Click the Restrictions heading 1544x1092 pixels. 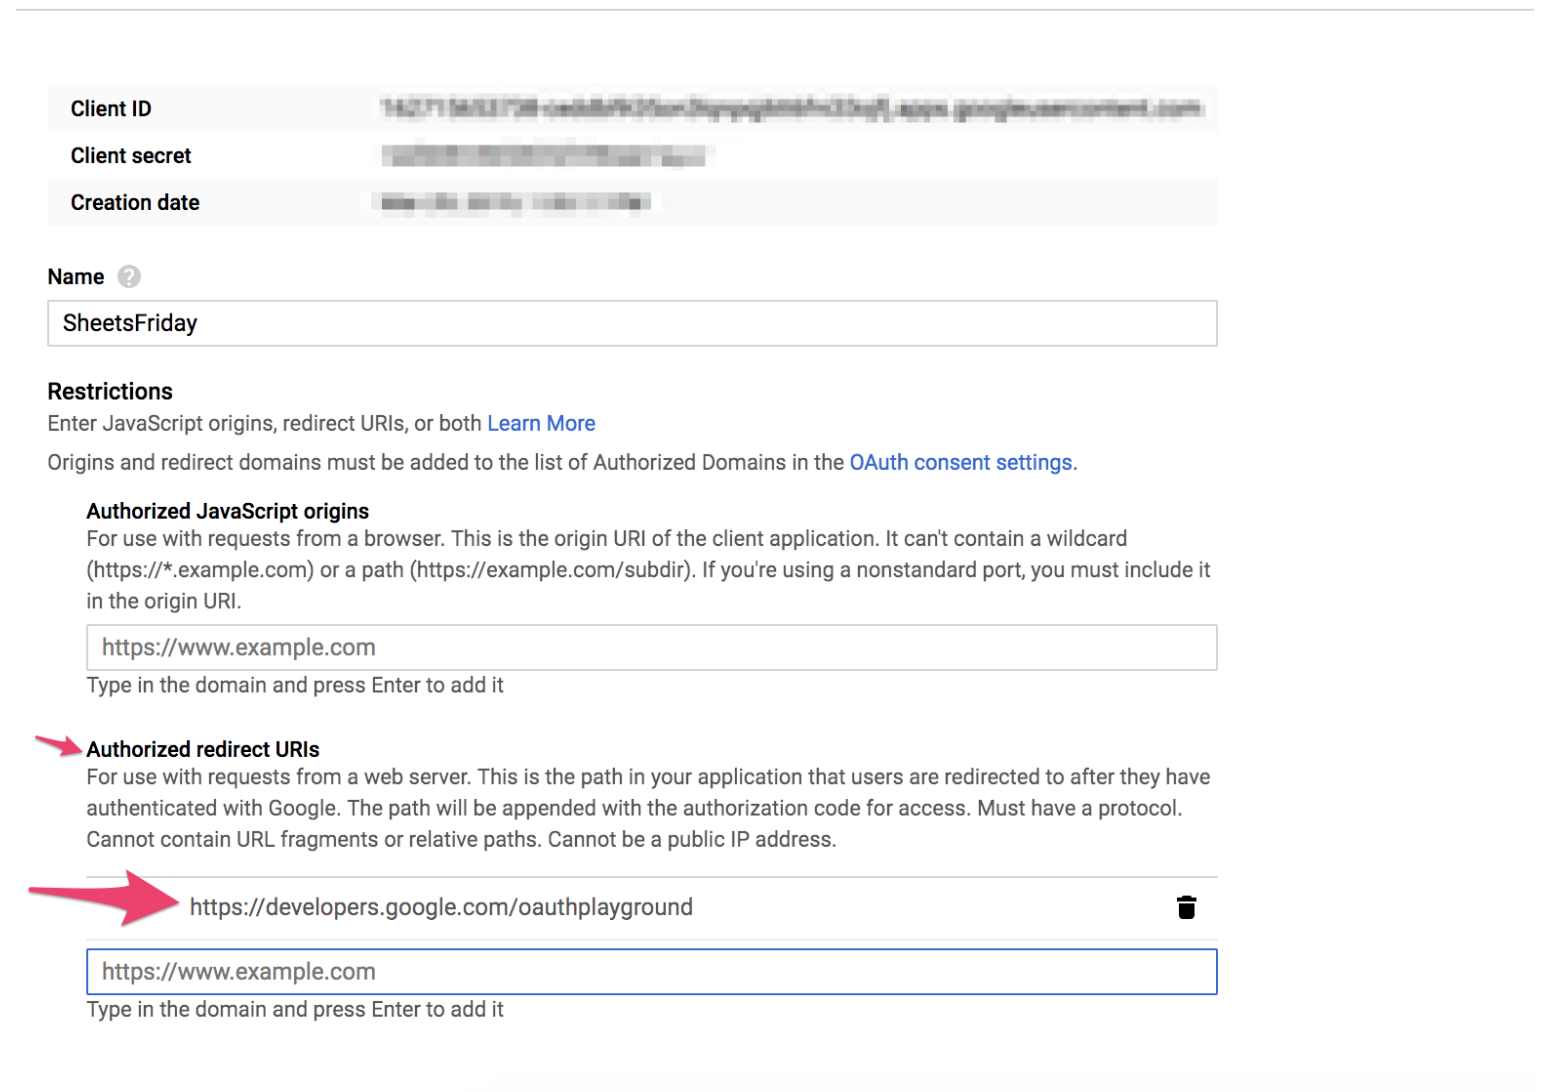click(110, 391)
